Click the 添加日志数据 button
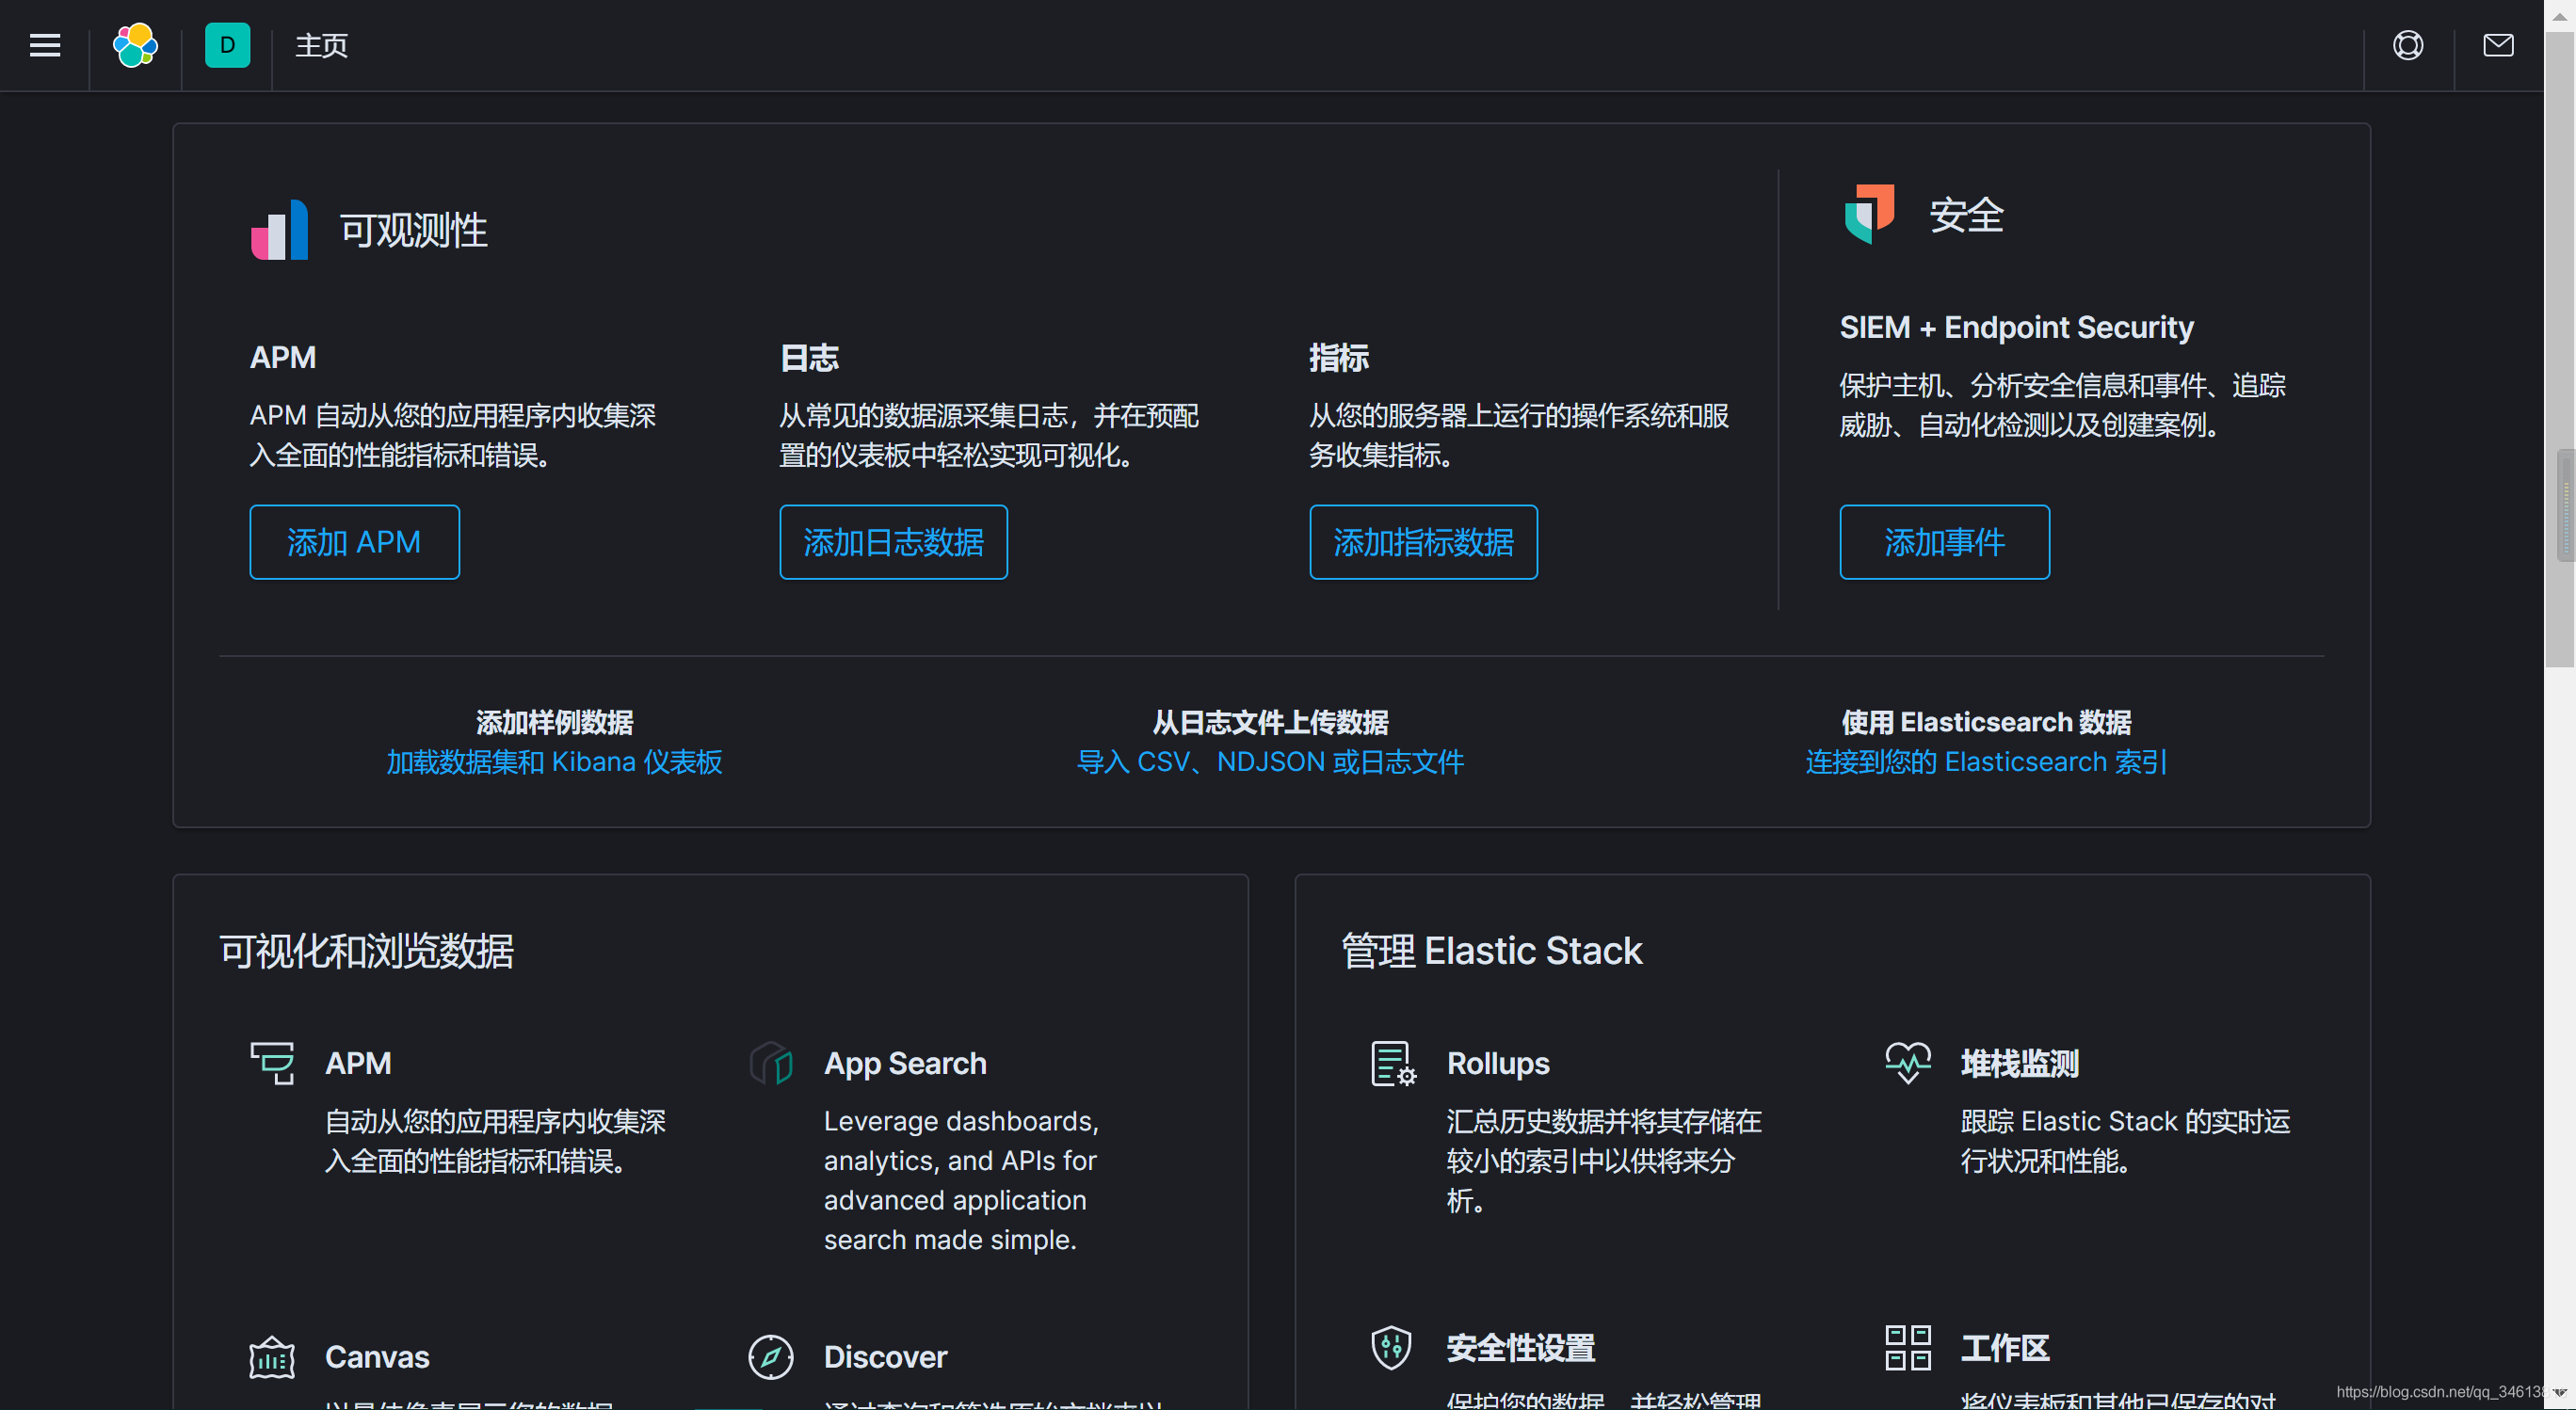This screenshot has height=1410, width=2576. pyautogui.click(x=893, y=542)
